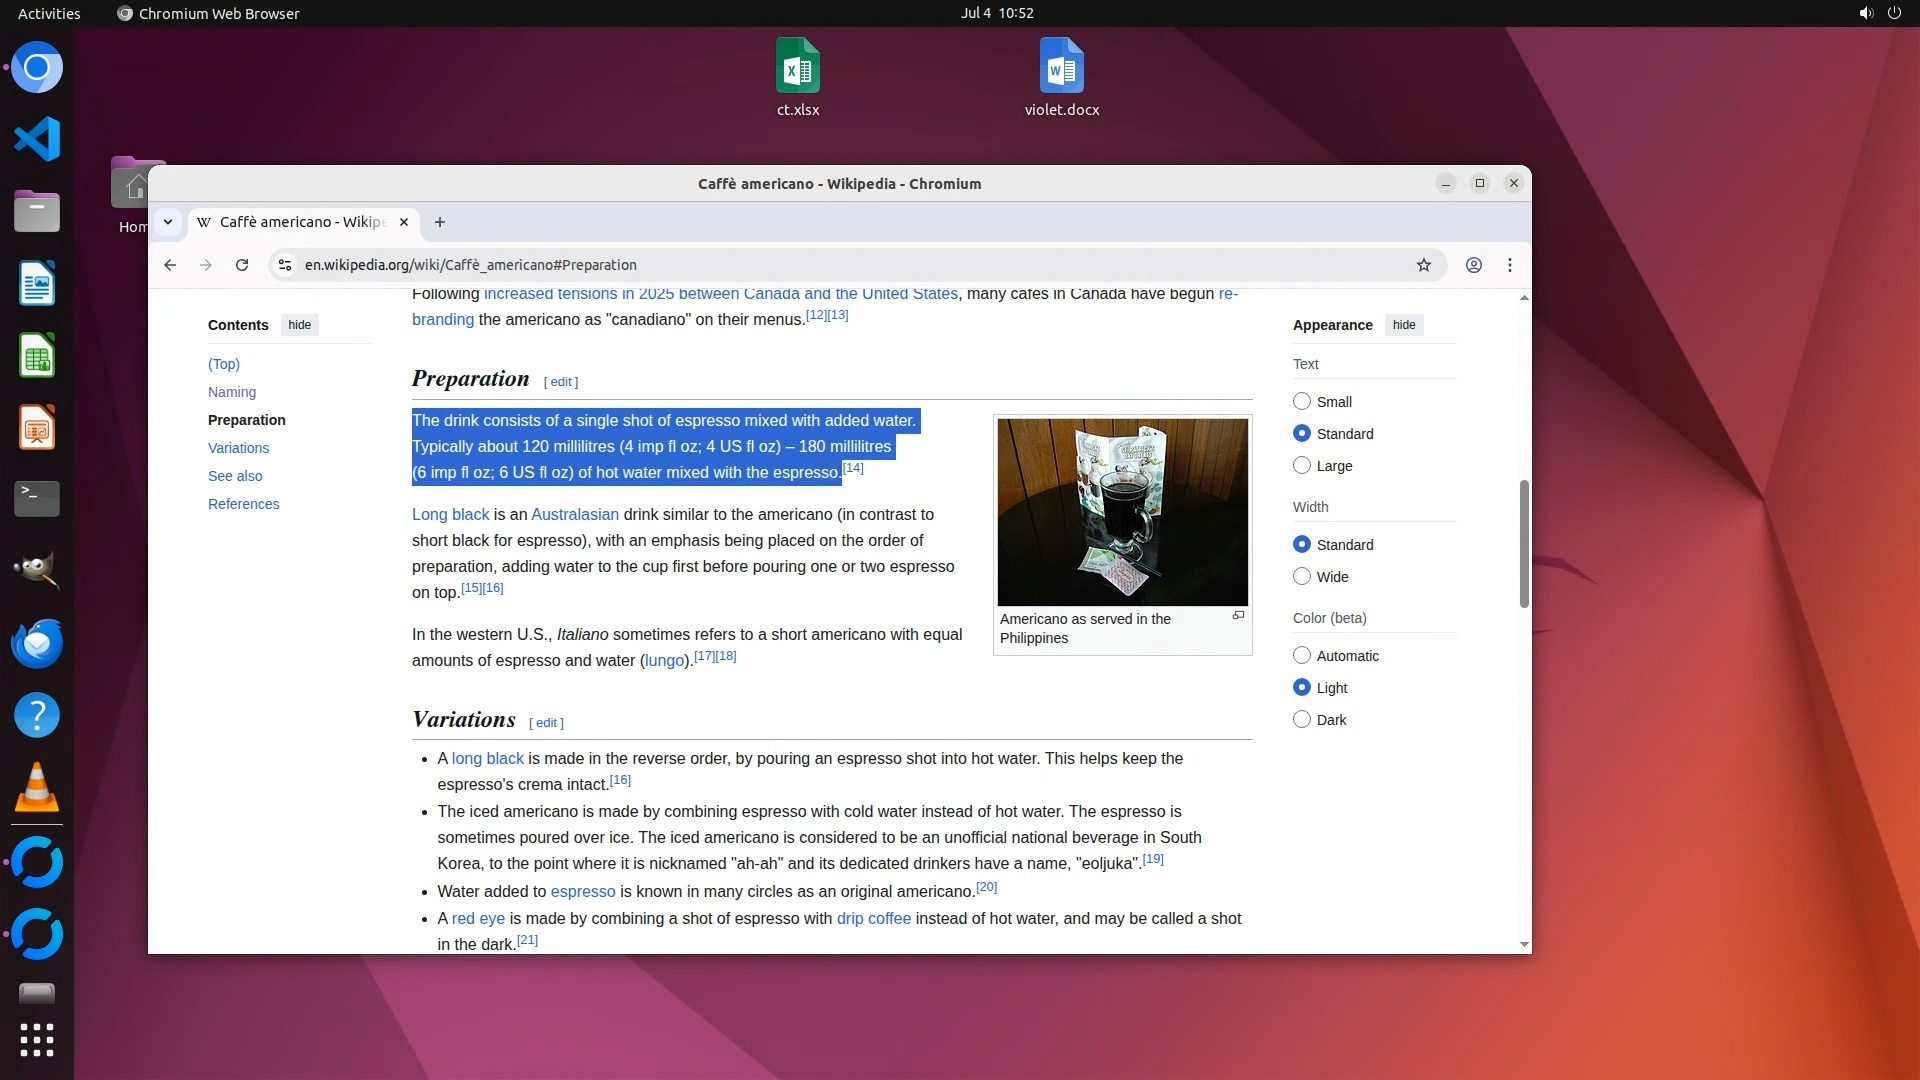Launch VLC media player from the dock
Viewport: 1920px width, 1080px height.
tap(37, 788)
